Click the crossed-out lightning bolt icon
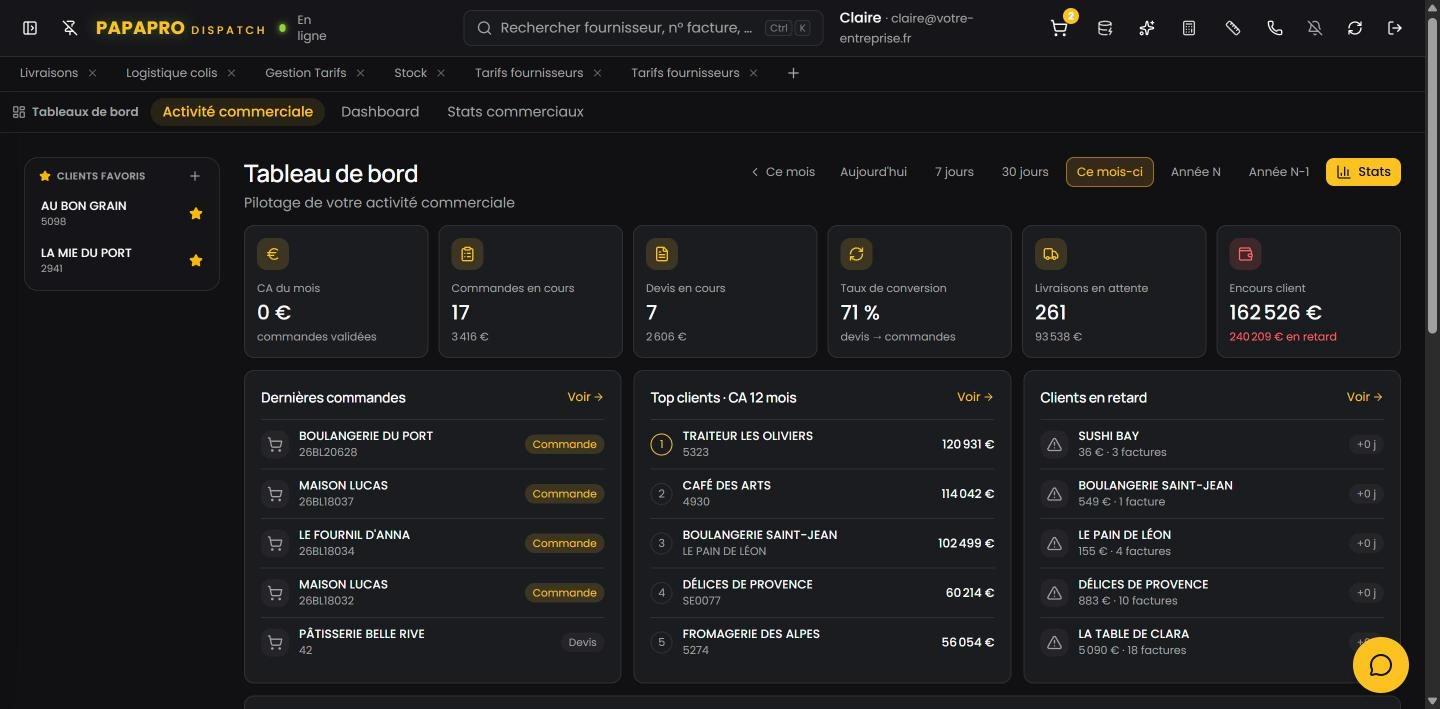 coord(70,28)
